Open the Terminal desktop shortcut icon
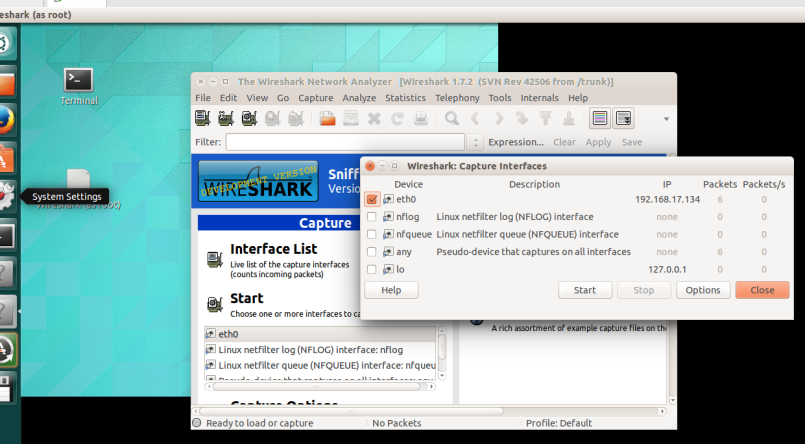 79,80
